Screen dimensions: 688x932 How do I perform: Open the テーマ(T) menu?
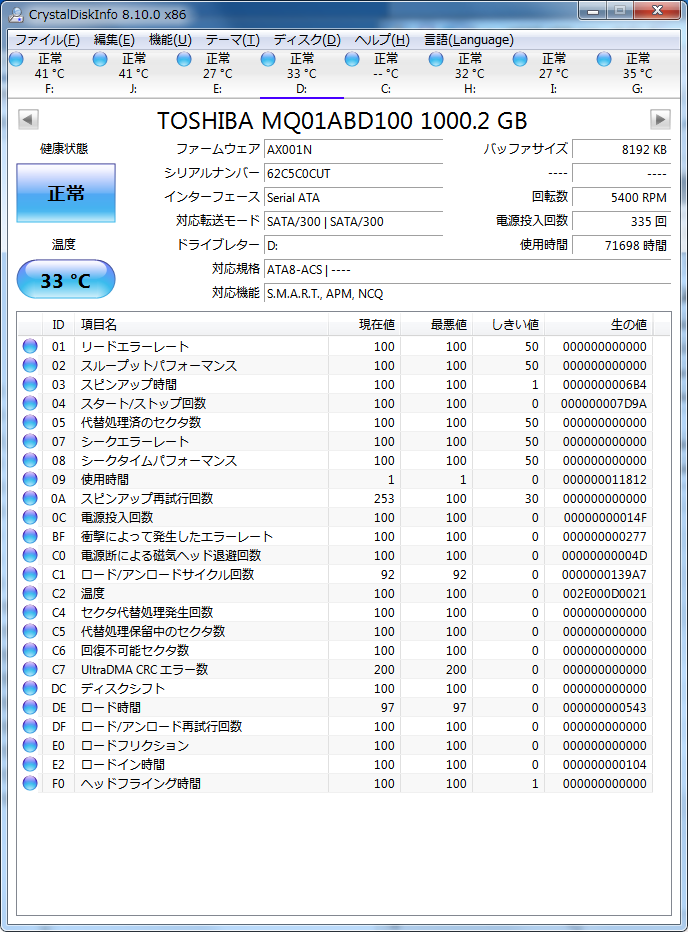[x=232, y=40]
